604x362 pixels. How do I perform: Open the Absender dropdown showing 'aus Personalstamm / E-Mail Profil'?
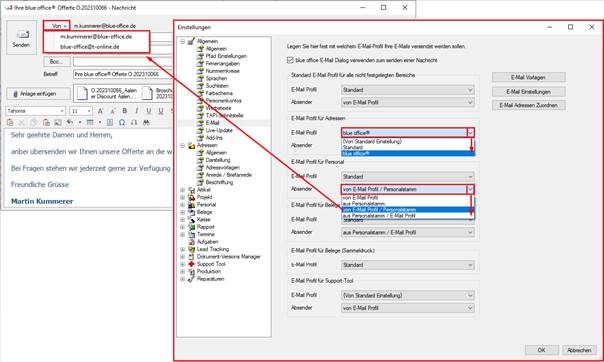(408, 232)
